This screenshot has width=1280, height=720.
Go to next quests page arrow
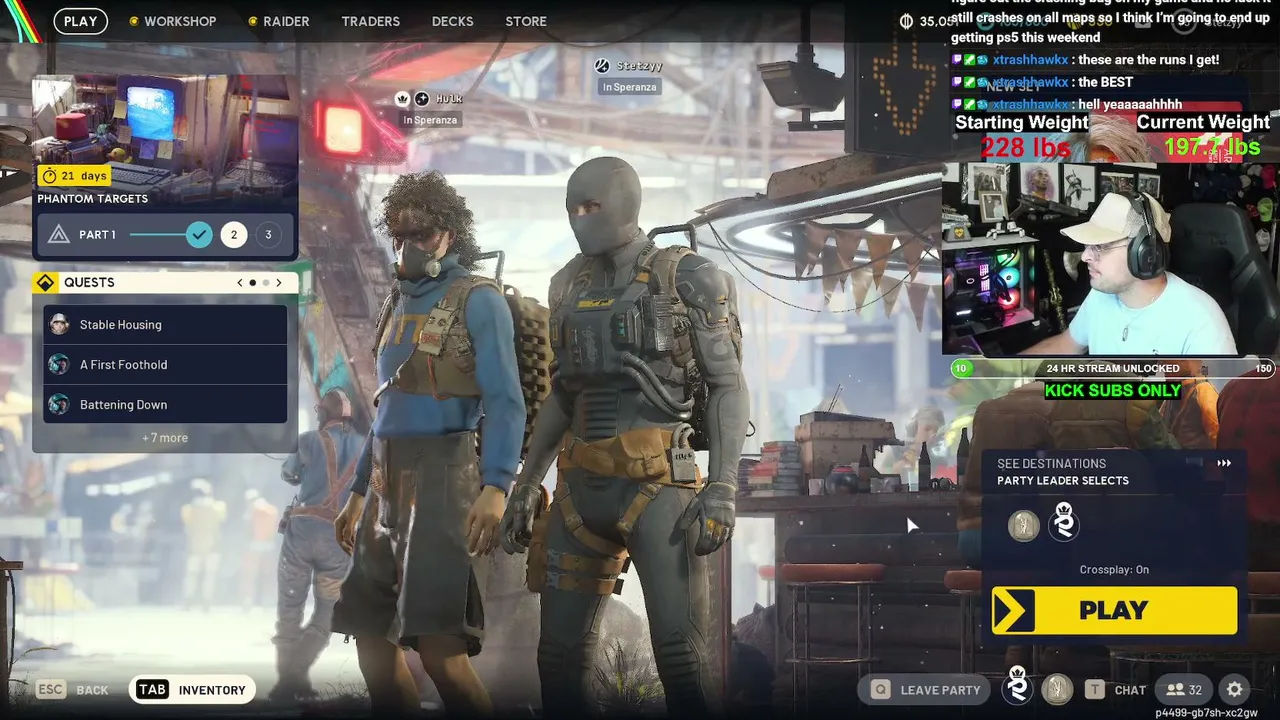coord(279,283)
